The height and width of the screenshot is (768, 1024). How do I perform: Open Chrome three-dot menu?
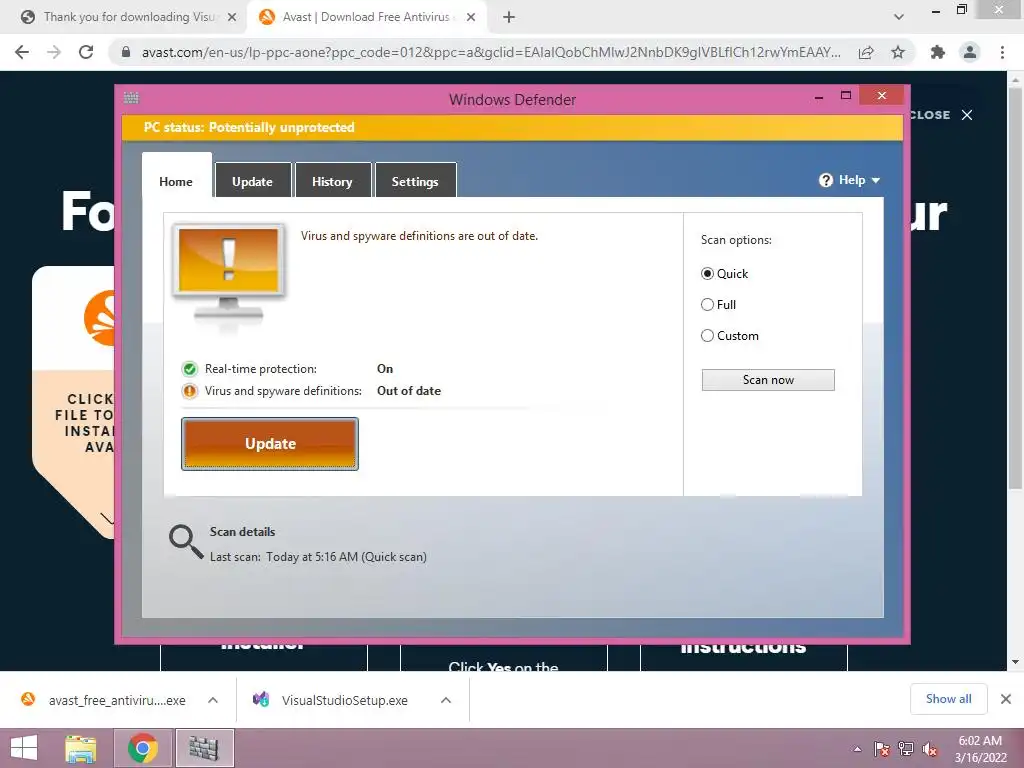point(1002,52)
